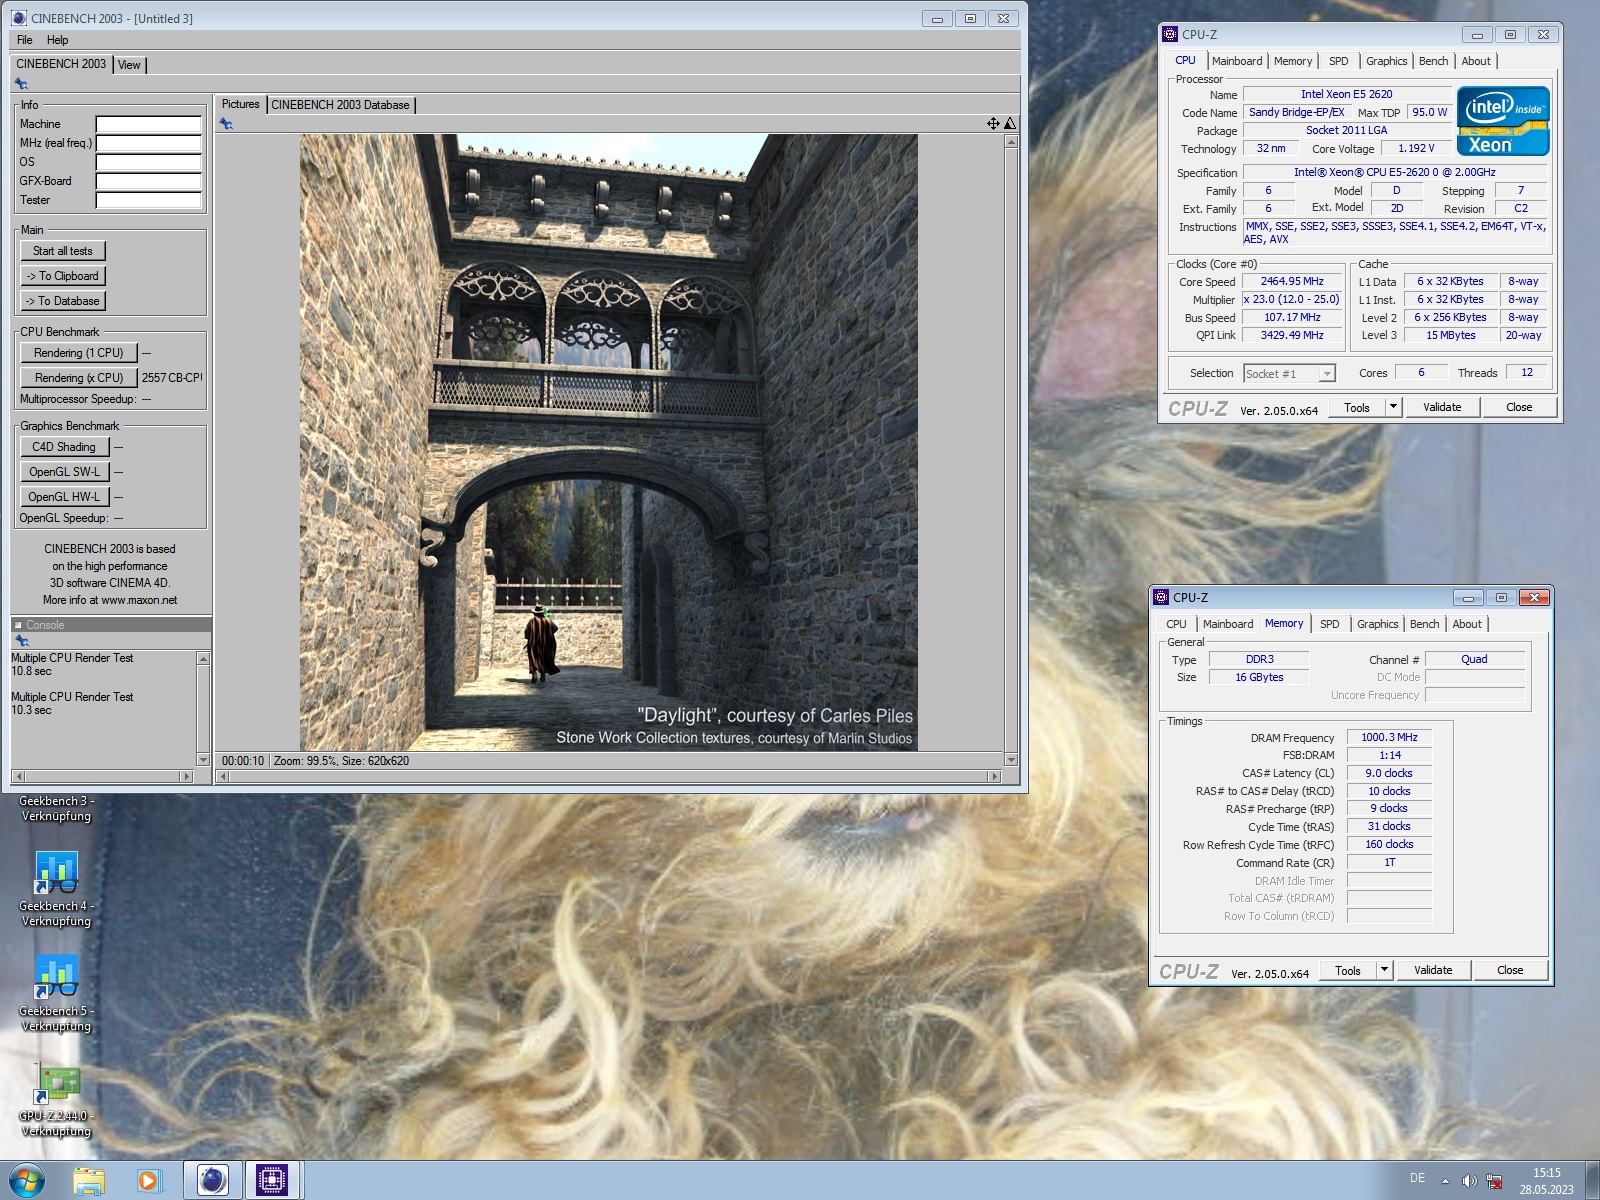Click the OS input field

tap(148, 162)
